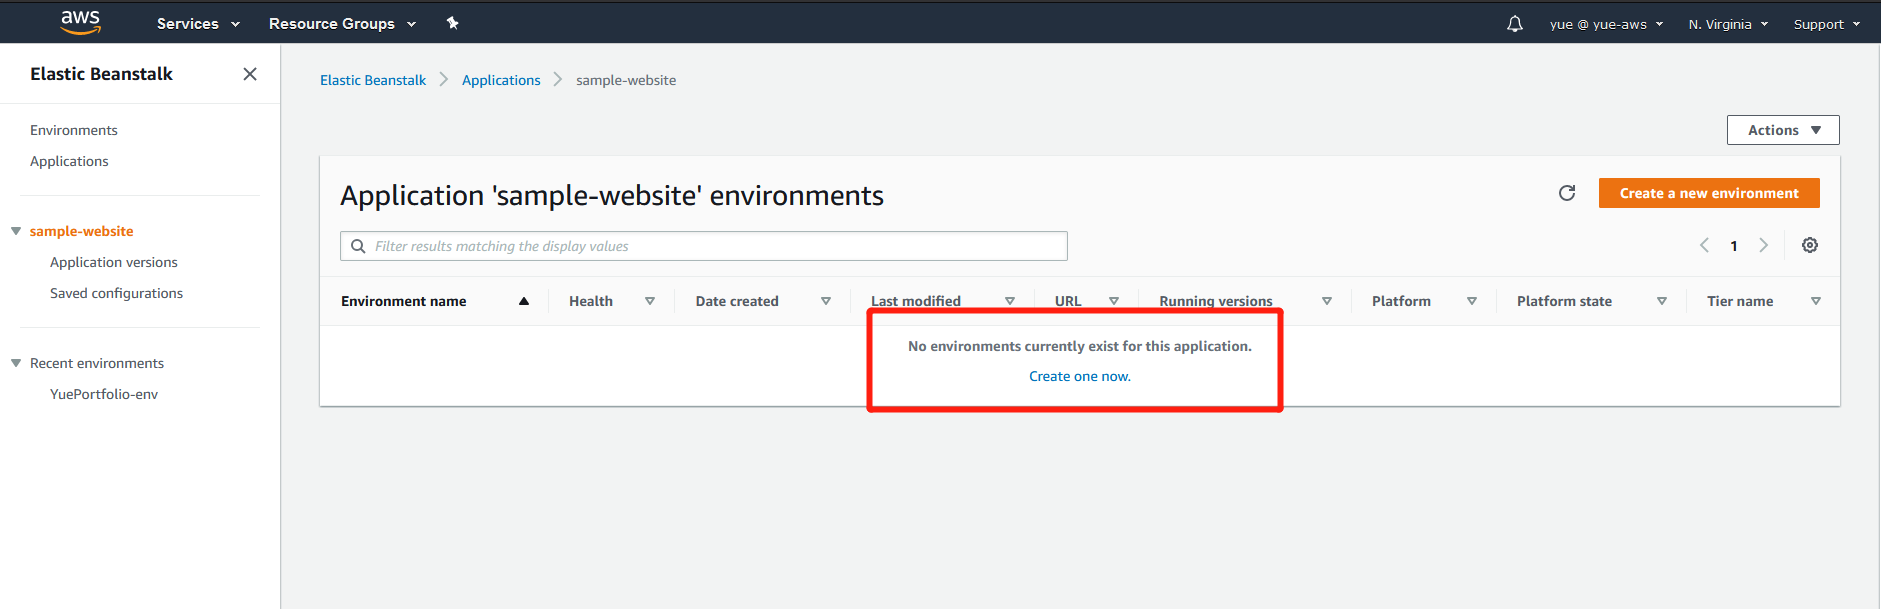Sort by Date created column arrow
The width and height of the screenshot is (1881, 609).
826,301
